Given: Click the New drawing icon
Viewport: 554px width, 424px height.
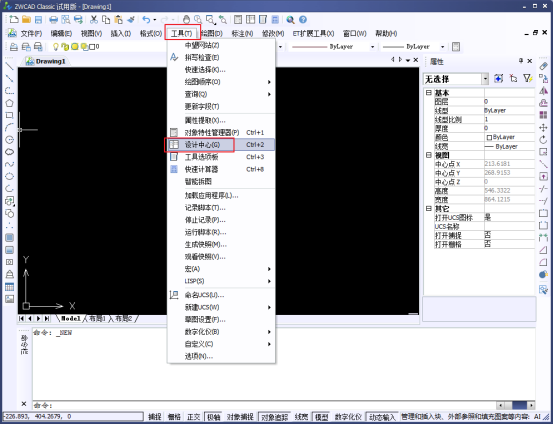Looking at the screenshot, I should click(x=14, y=19).
